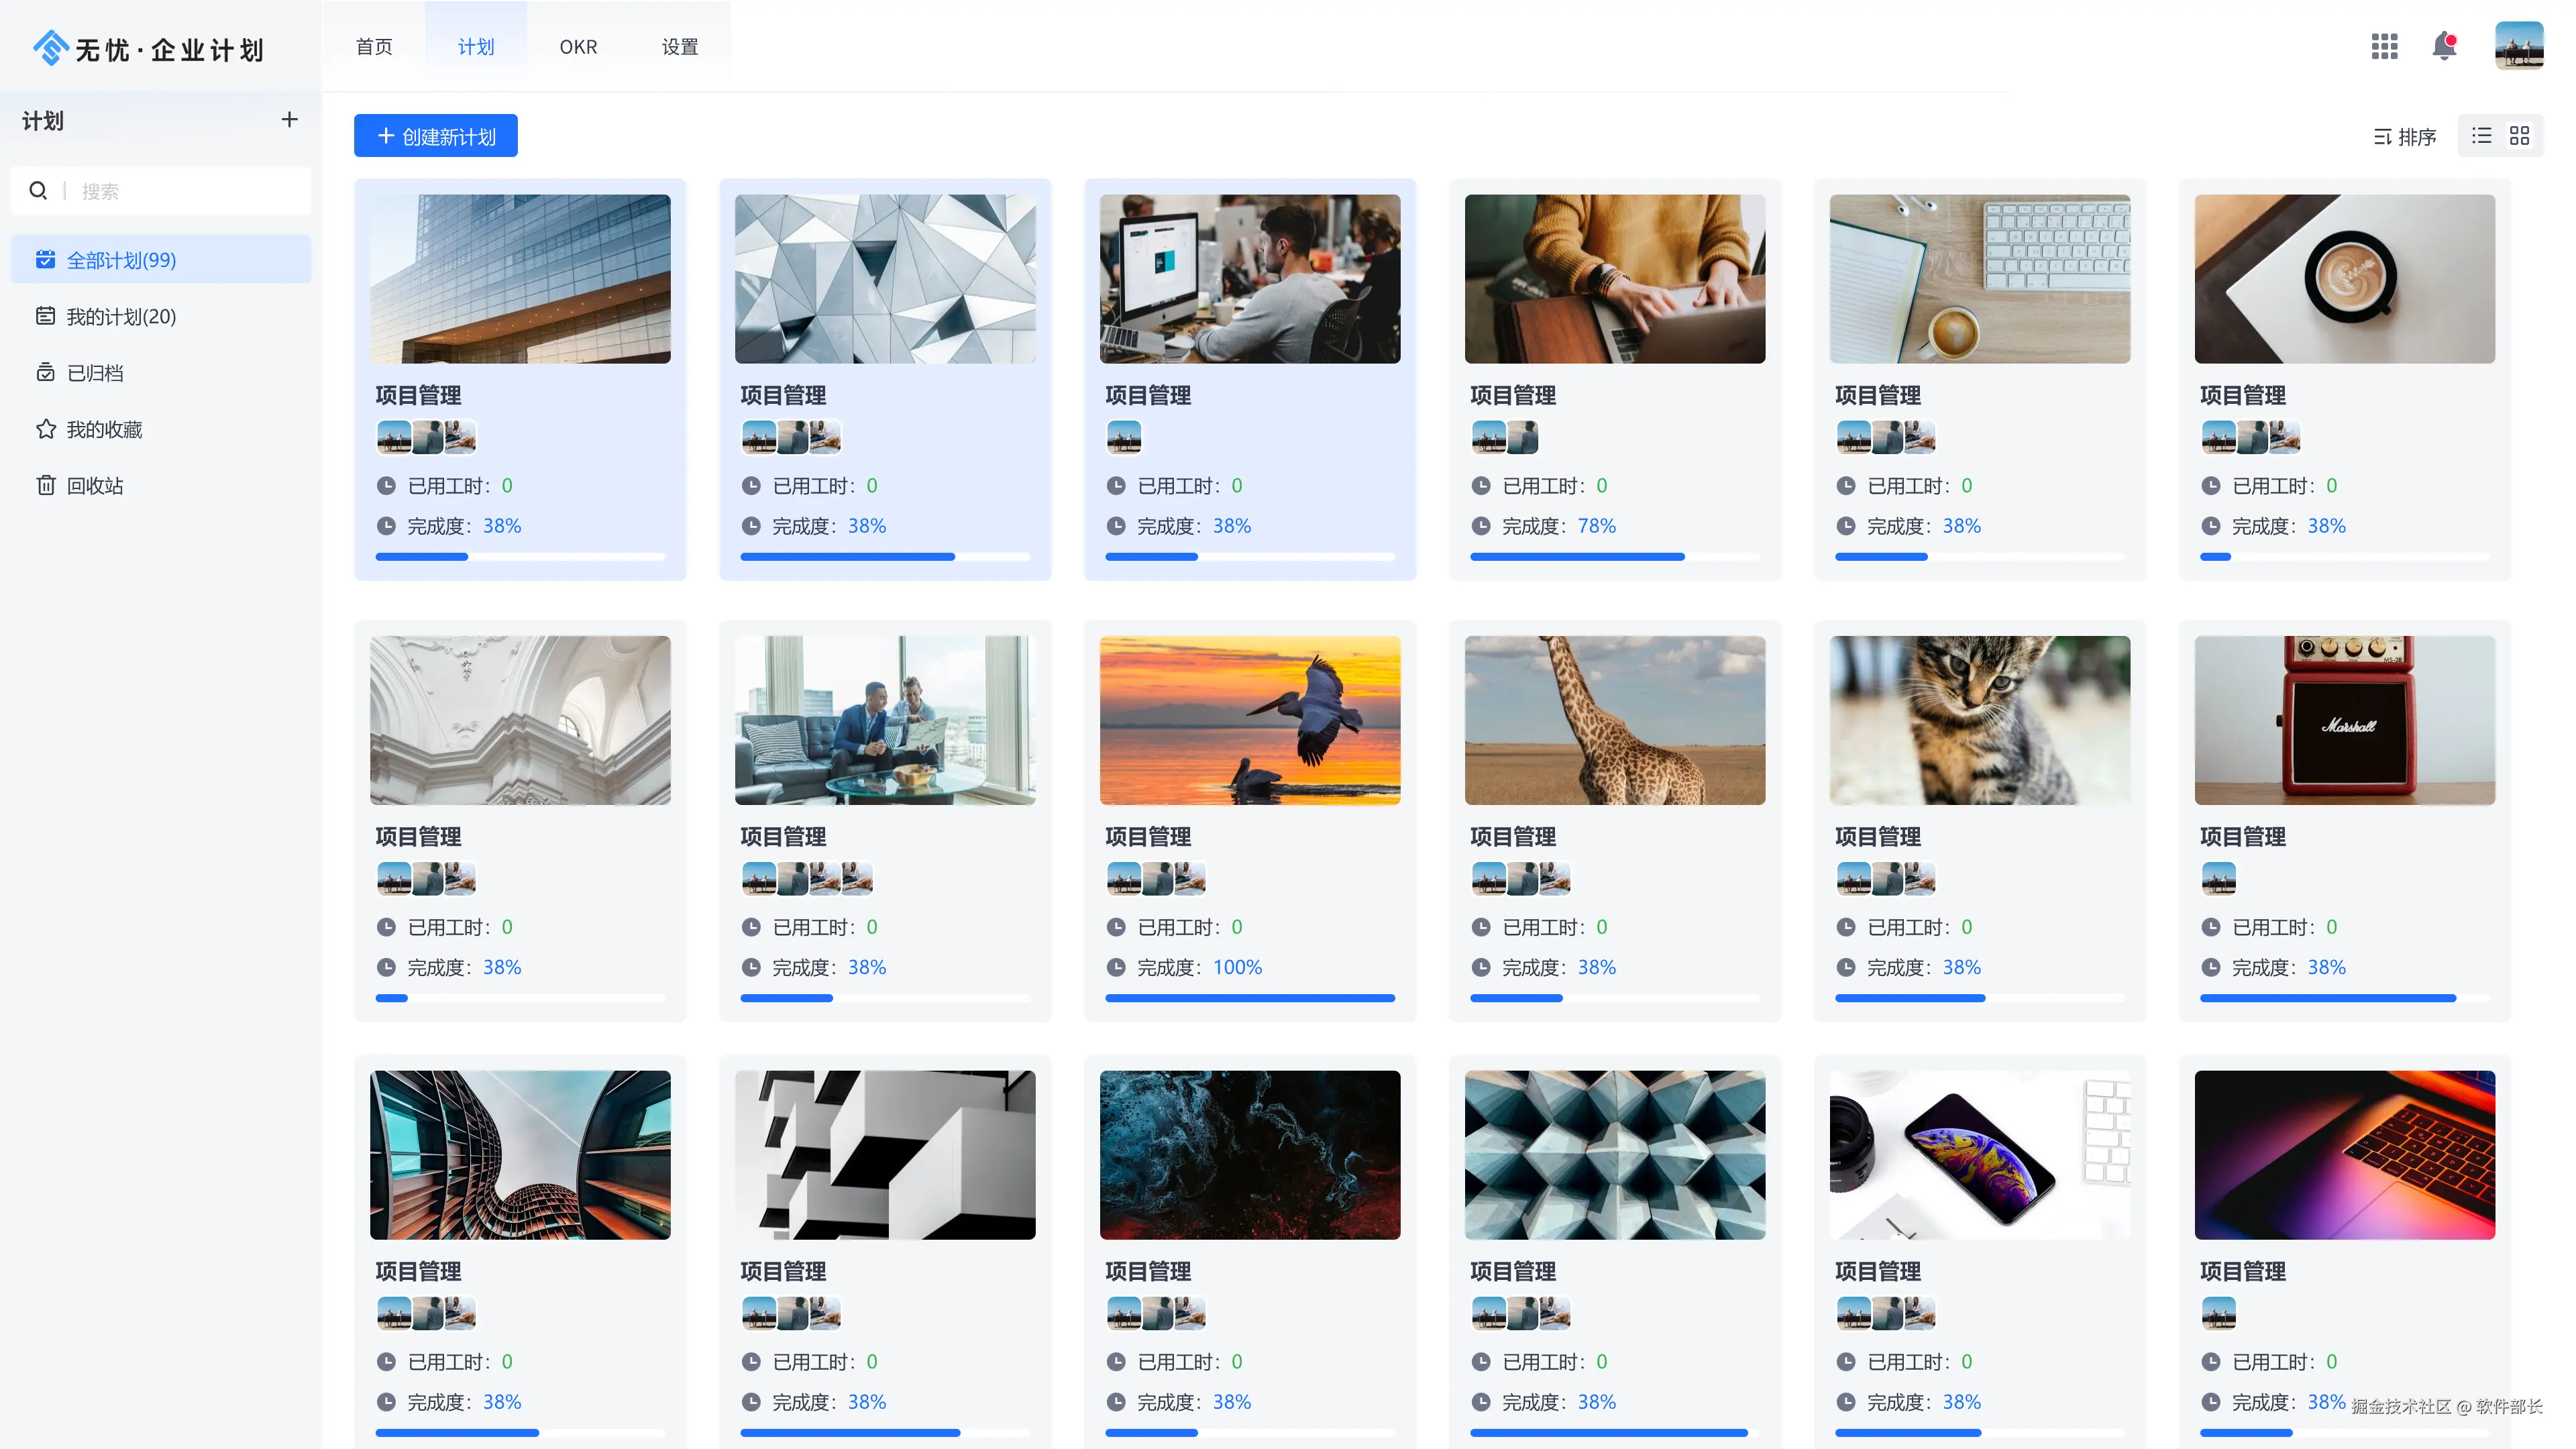
Task: Click the notification bell icon
Action: [2444, 46]
